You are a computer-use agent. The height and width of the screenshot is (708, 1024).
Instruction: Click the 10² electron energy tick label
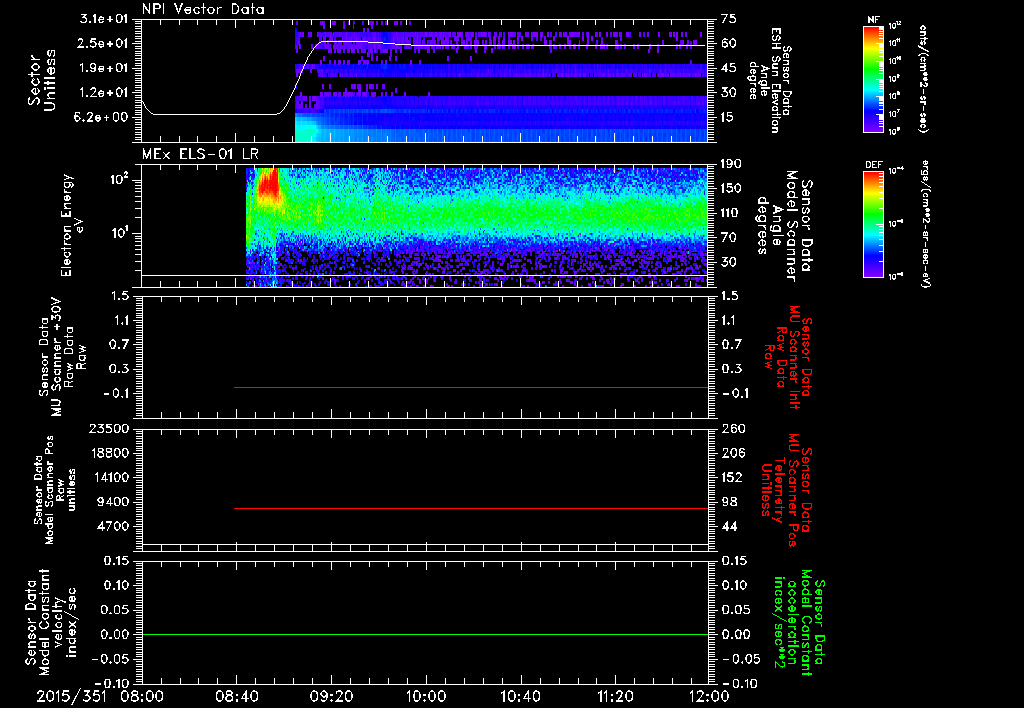[121, 180]
